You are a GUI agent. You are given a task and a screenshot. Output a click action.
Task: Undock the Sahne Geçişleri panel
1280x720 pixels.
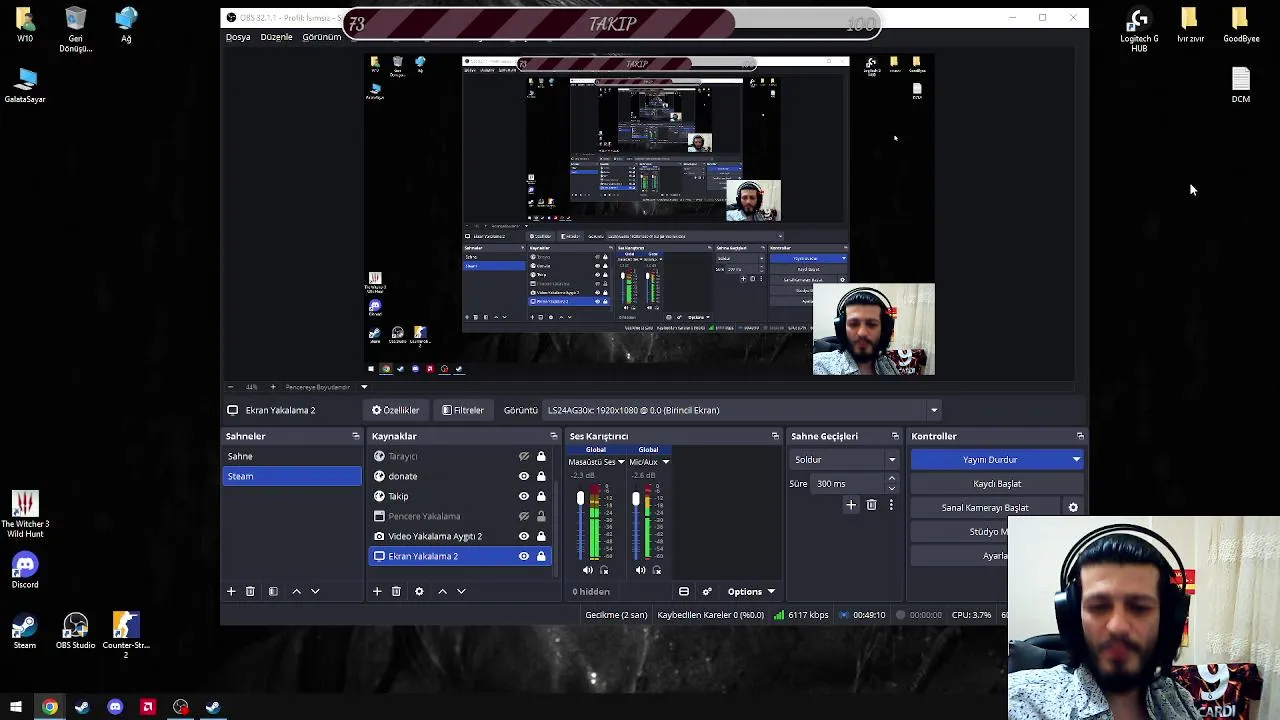click(x=895, y=436)
